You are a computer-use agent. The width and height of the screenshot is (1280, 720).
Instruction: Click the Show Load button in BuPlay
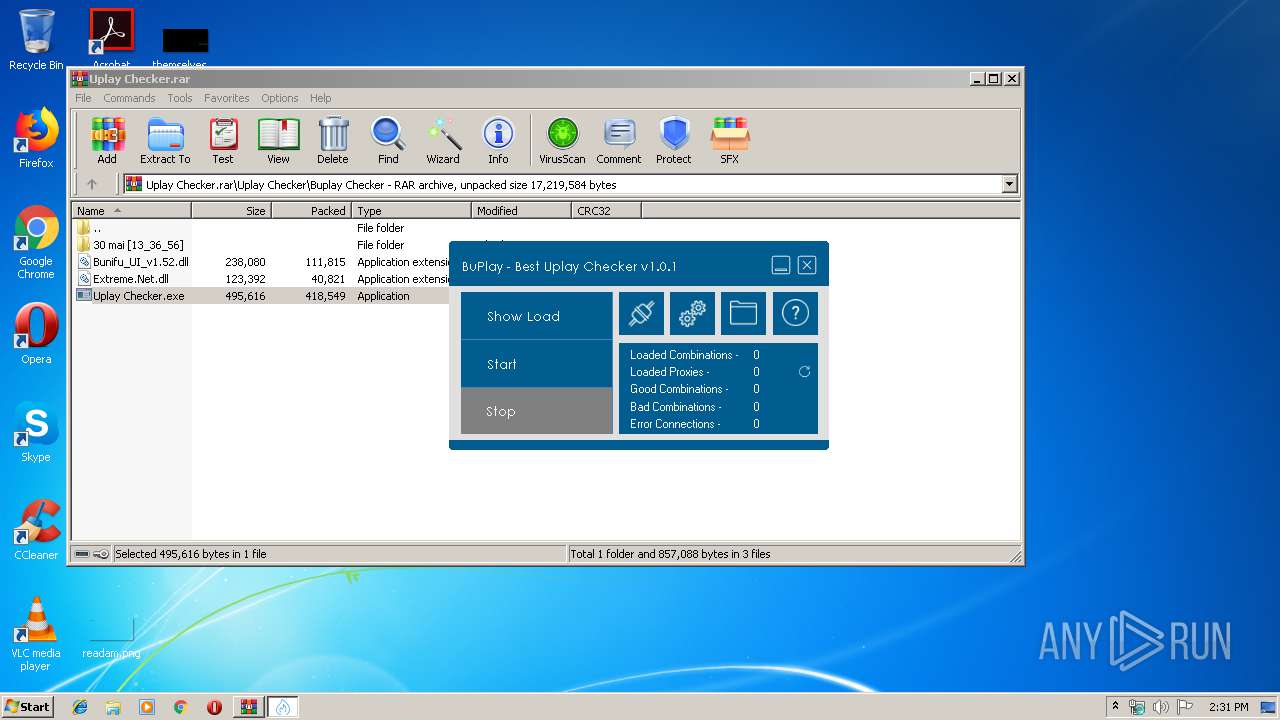(x=536, y=316)
